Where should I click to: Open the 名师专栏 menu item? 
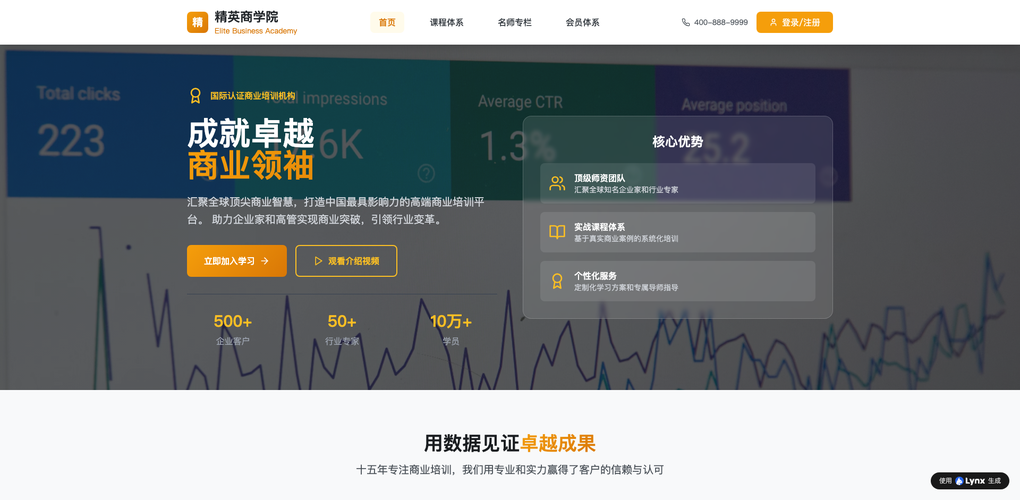[x=514, y=22]
